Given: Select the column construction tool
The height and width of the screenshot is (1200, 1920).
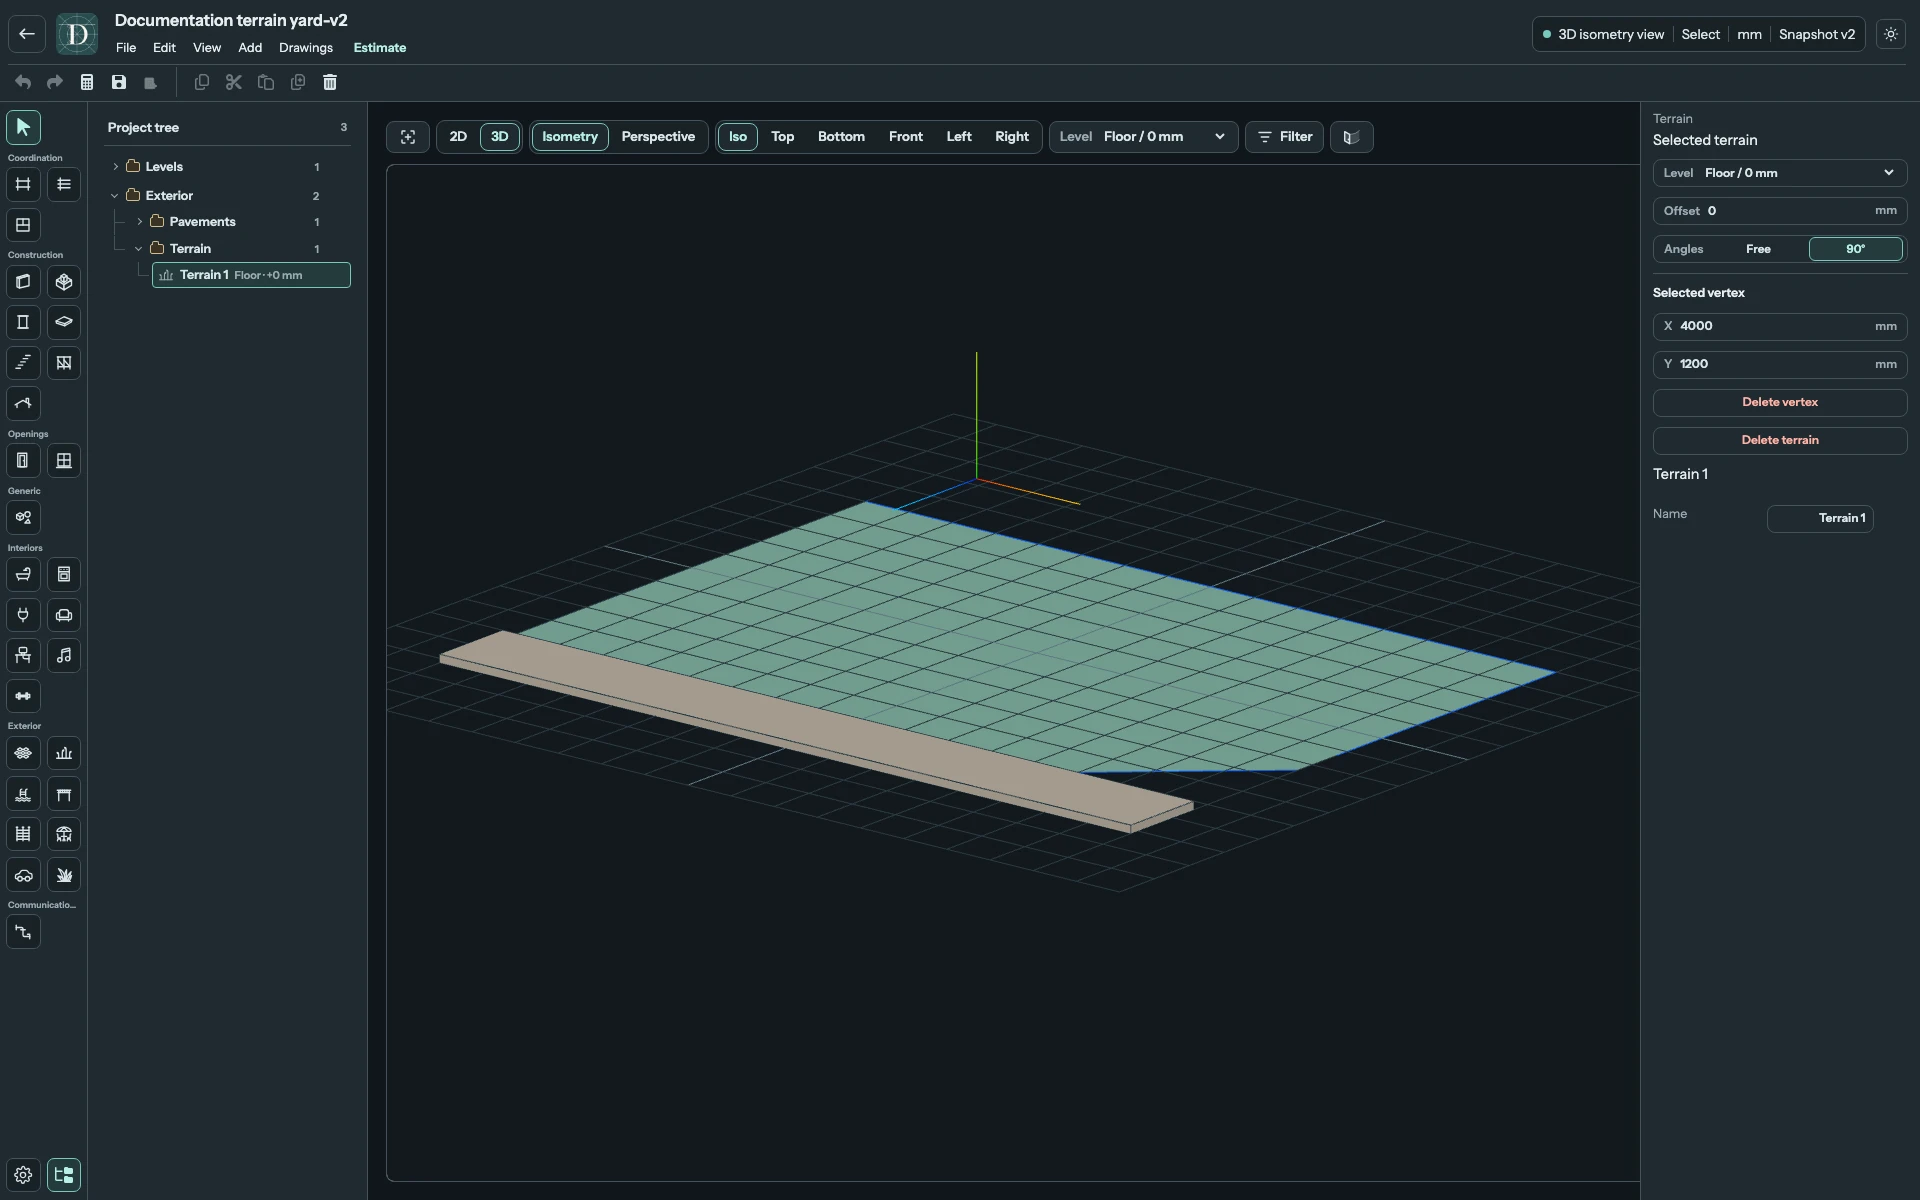Looking at the screenshot, I should [23, 322].
